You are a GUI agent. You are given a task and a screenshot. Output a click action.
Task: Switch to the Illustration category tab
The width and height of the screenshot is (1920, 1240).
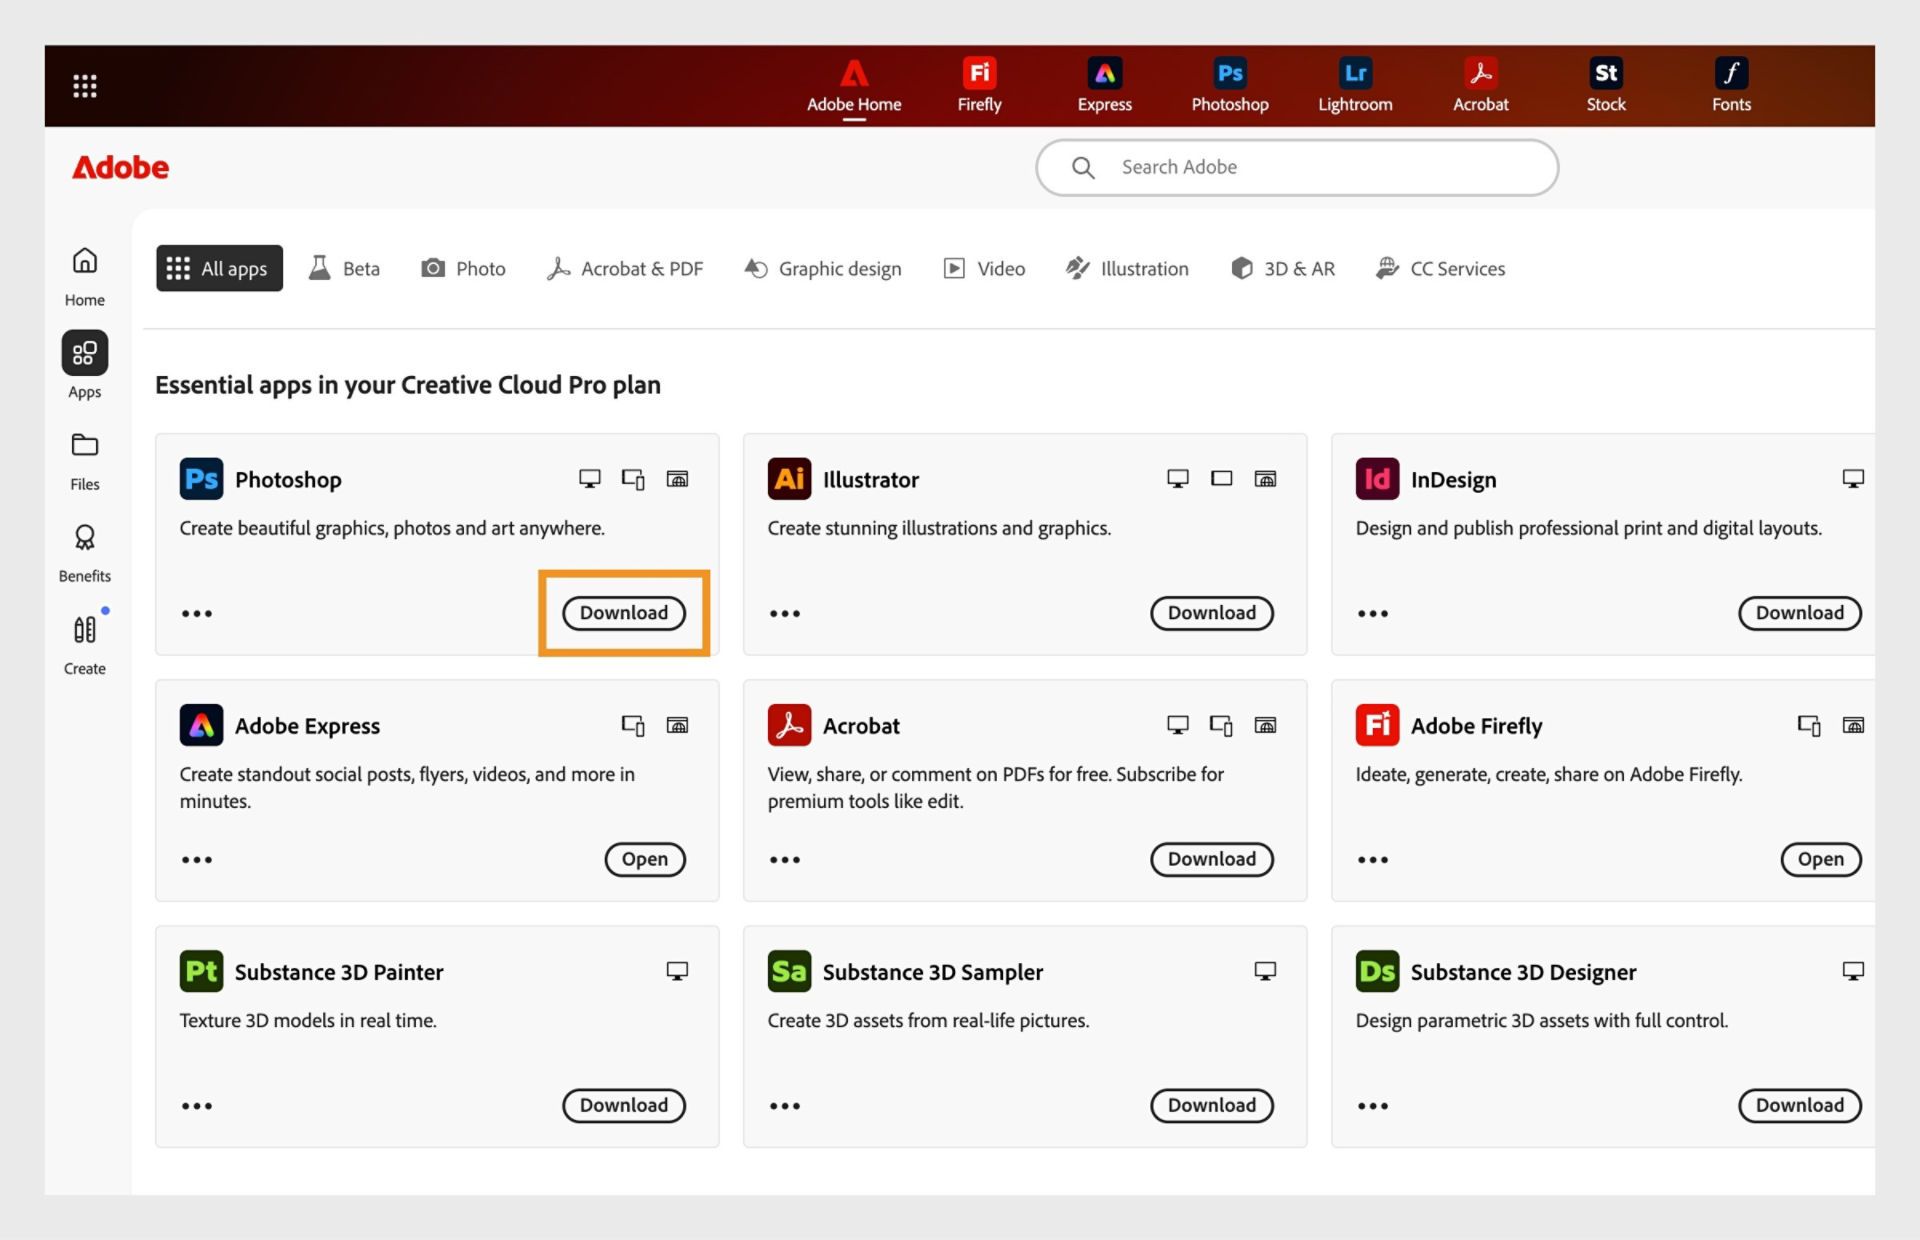[x=1127, y=268]
